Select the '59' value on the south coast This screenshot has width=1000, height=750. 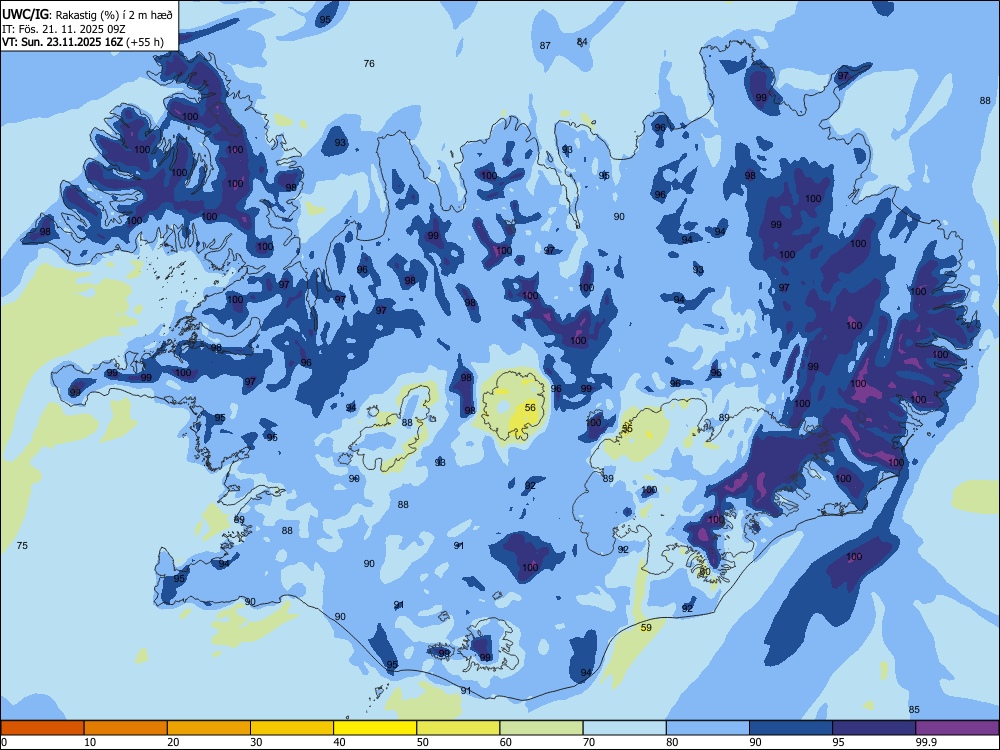[x=646, y=628]
